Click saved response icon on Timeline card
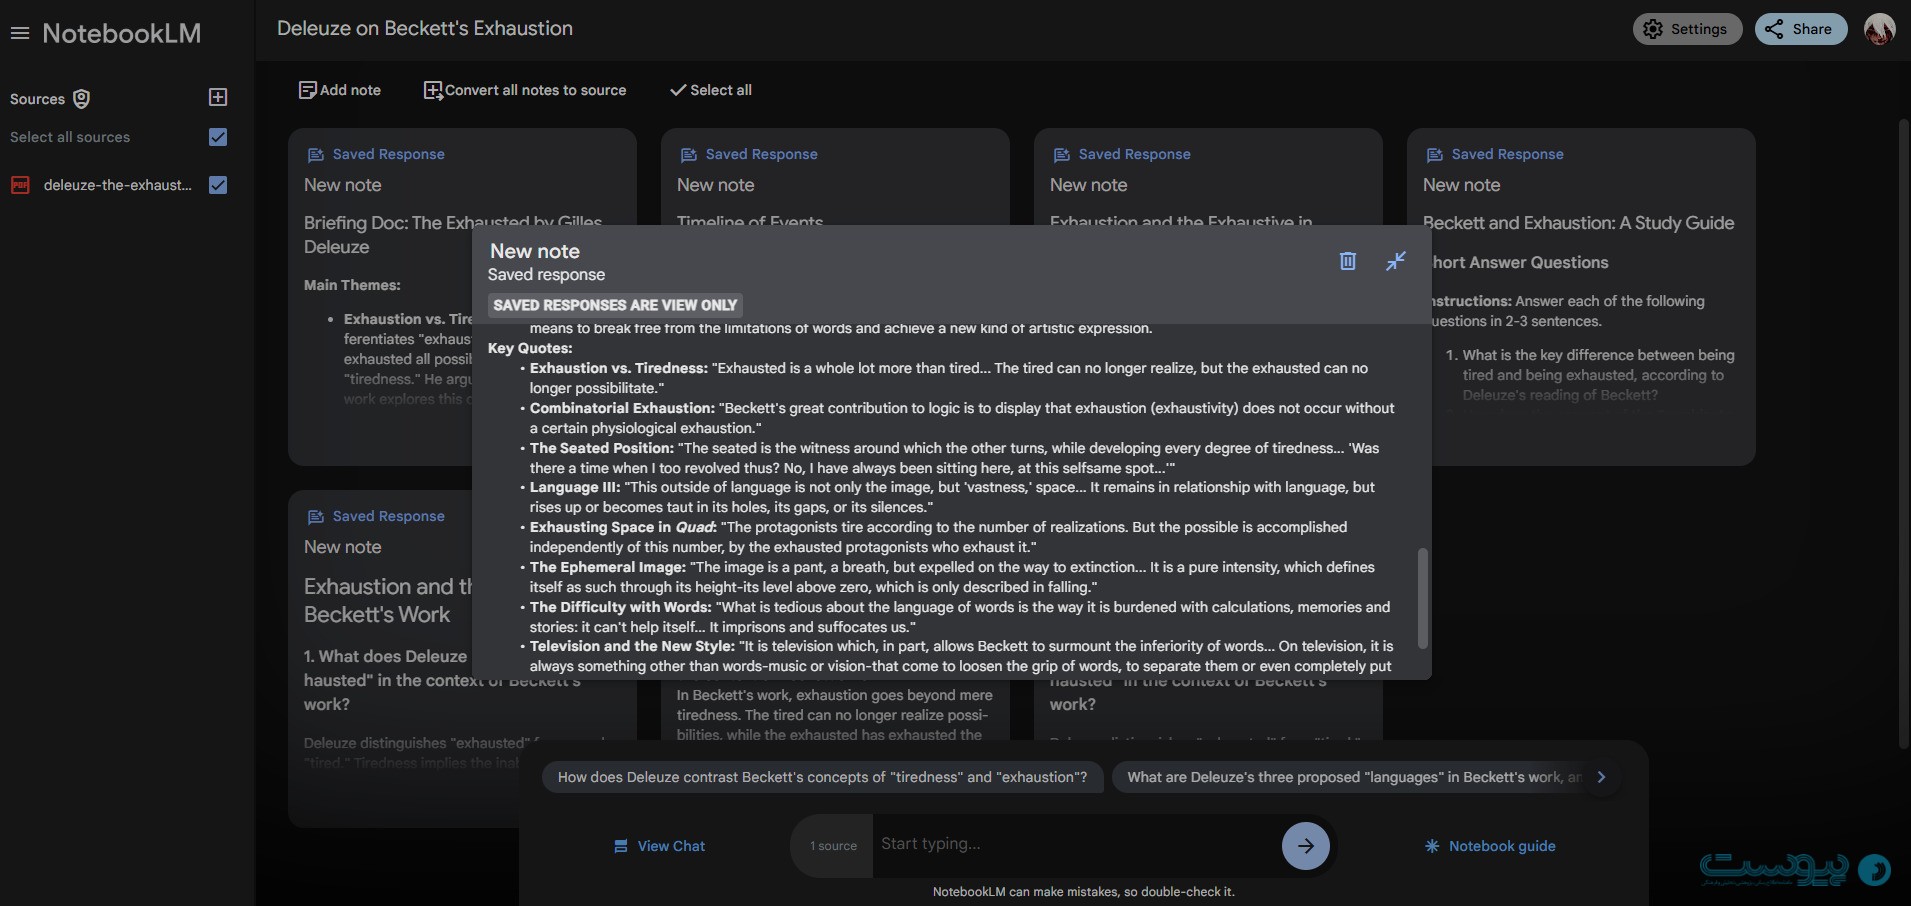This screenshot has width=1911, height=906. [689, 155]
